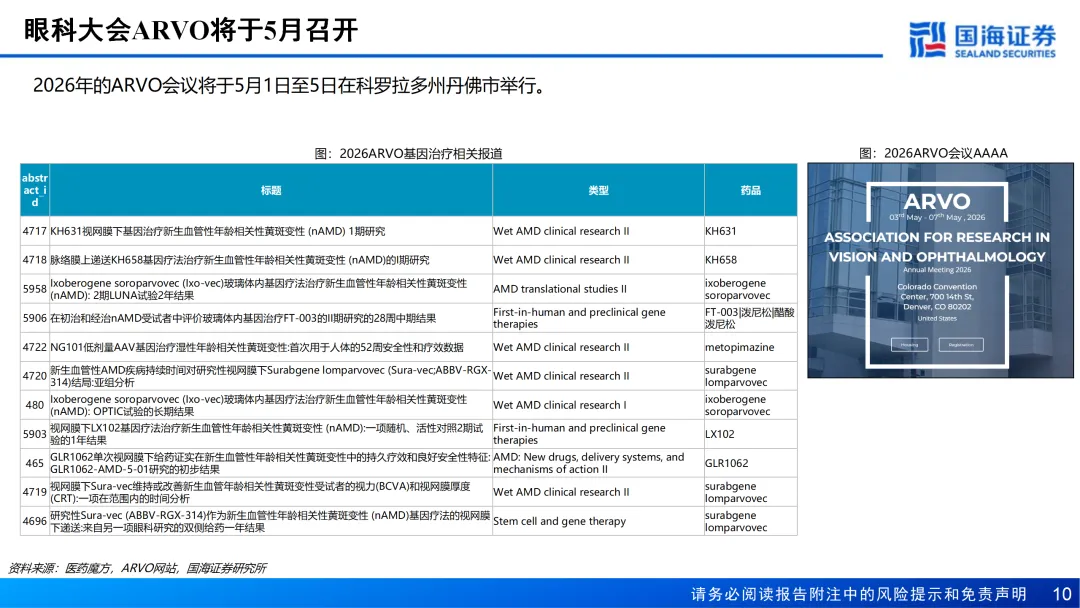1080x608 pixels.
Task: Click the 脉络膜上递送KH658 title cell
Action: coord(271,260)
